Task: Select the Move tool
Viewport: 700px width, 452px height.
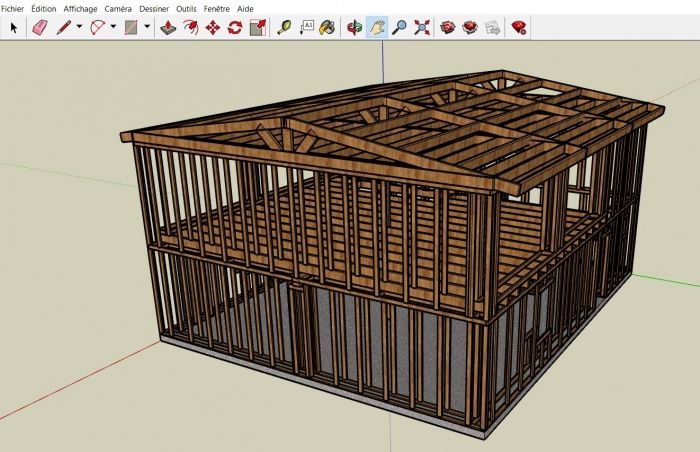Action: [212, 28]
